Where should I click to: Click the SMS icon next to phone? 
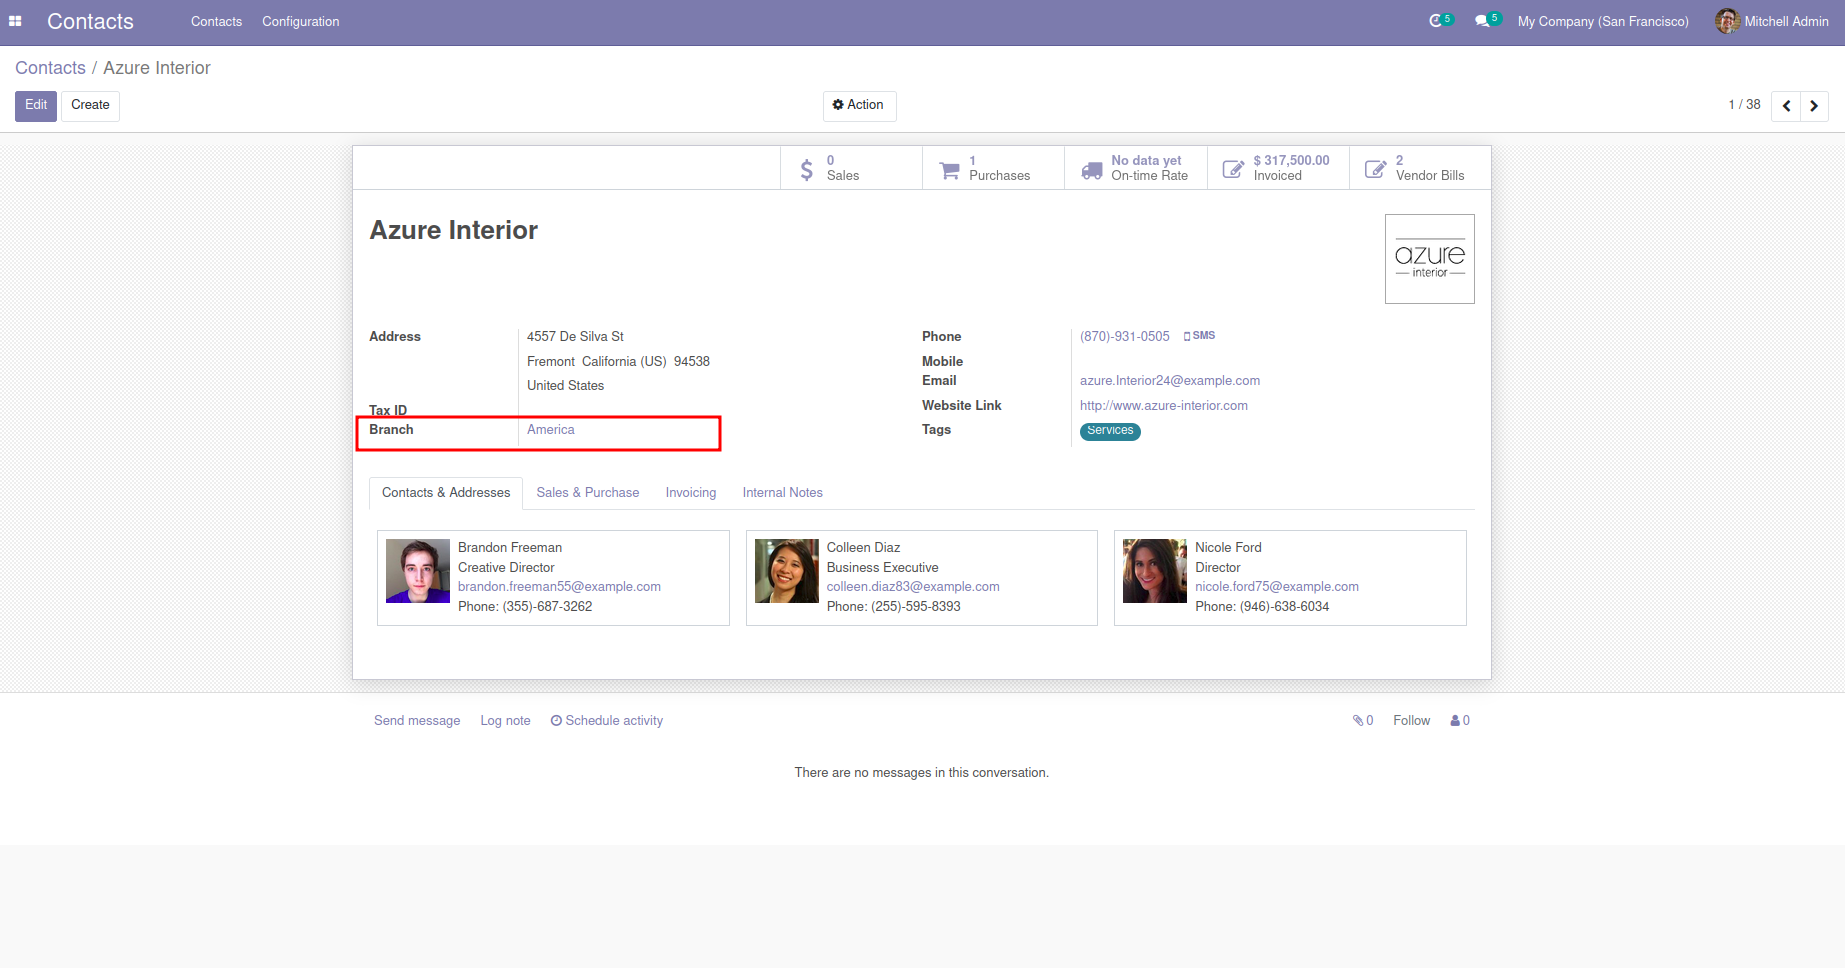(x=1199, y=336)
